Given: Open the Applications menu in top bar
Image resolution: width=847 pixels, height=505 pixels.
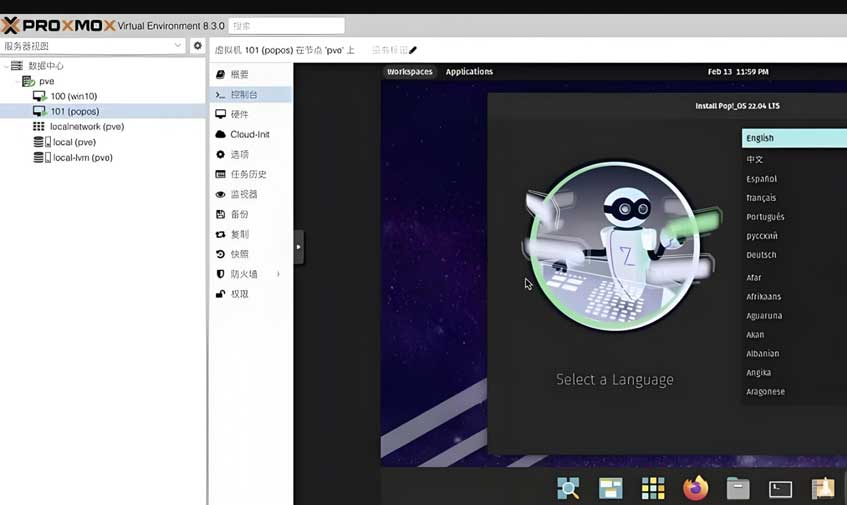Looking at the screenshot, I should click(469, 72).
